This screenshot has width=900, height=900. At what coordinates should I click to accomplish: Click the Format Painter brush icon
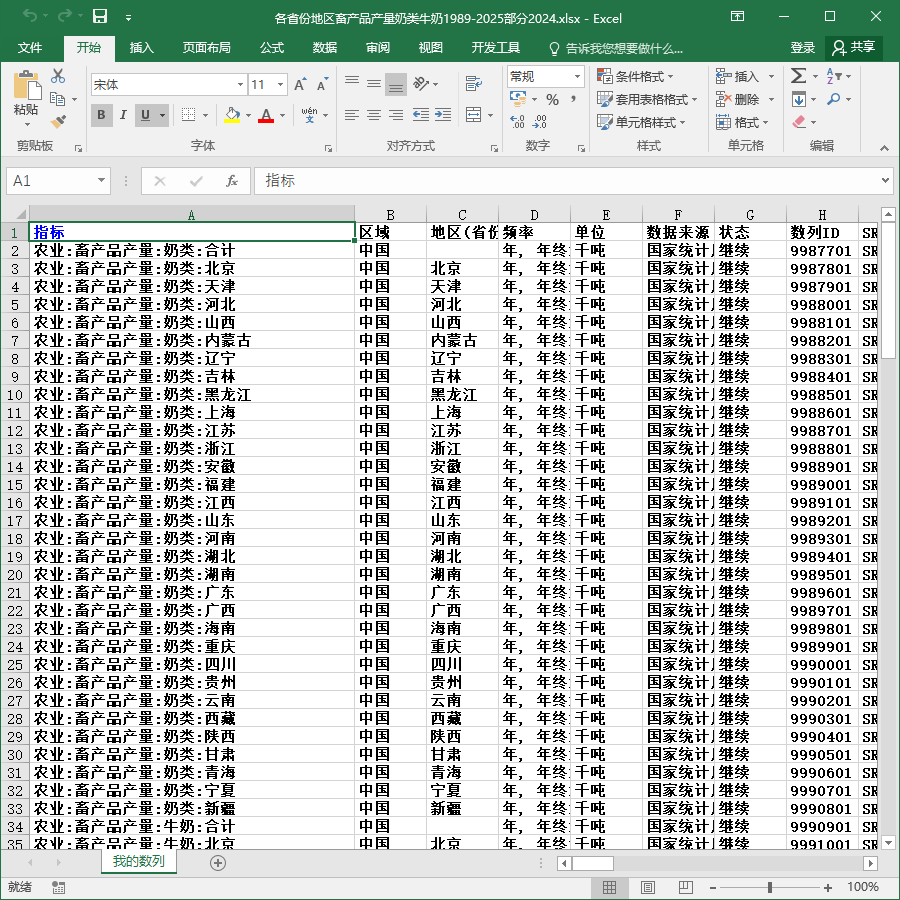point(58,121)
